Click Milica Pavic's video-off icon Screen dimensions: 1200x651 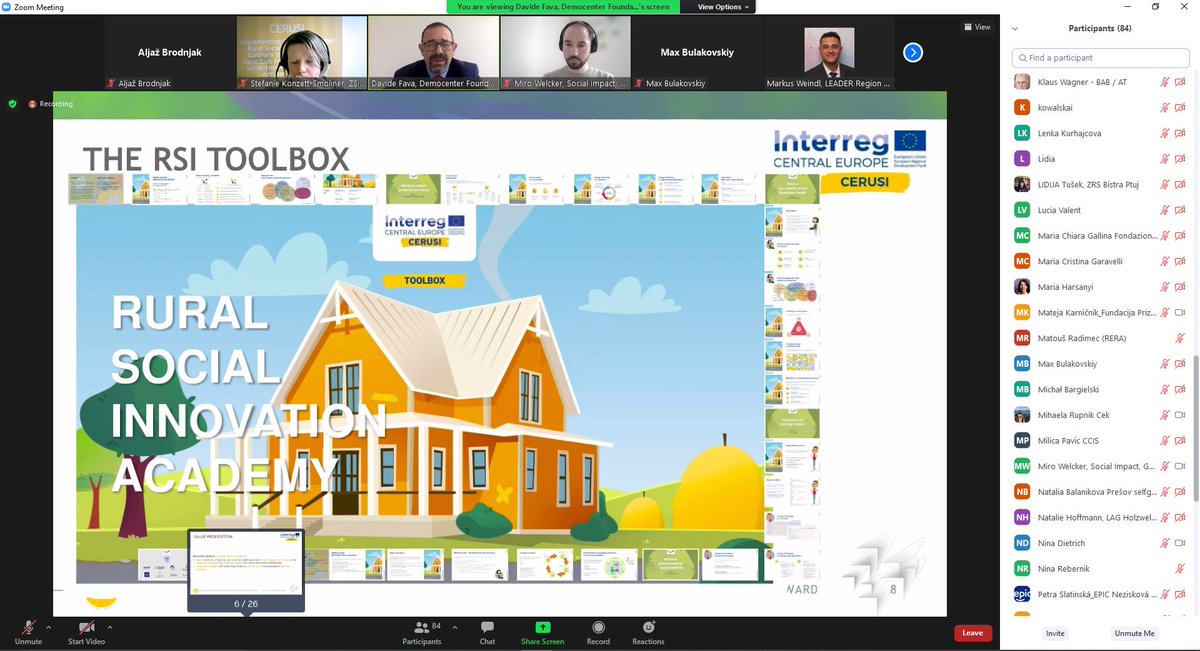point(1181,440)
